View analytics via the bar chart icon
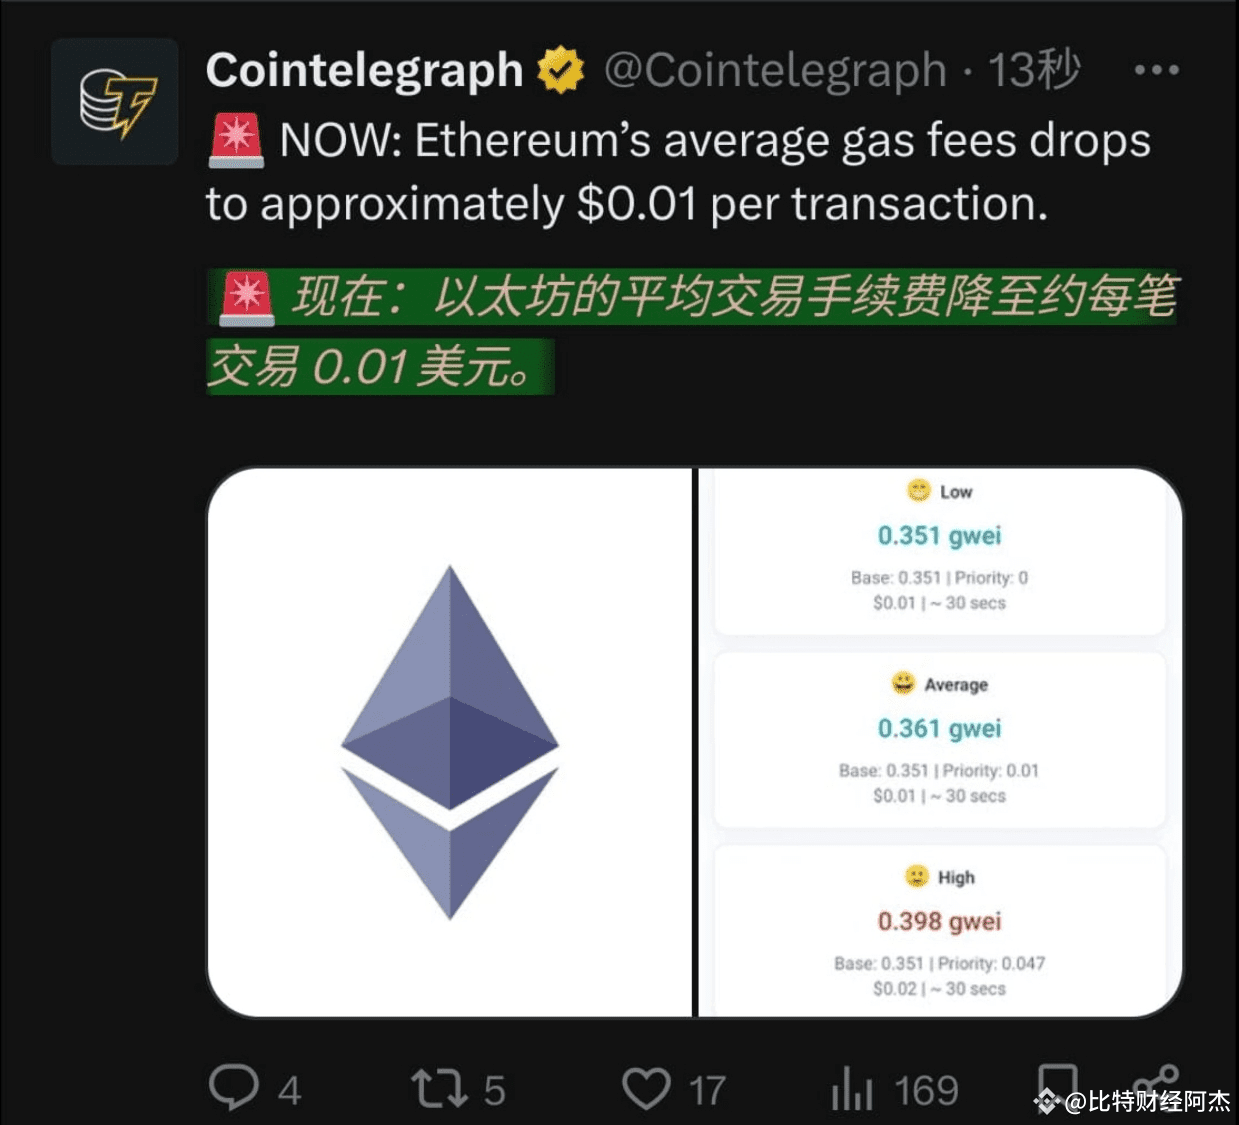The image size is (1239, 1125). pyautogui.click(x=852, y=1088)
